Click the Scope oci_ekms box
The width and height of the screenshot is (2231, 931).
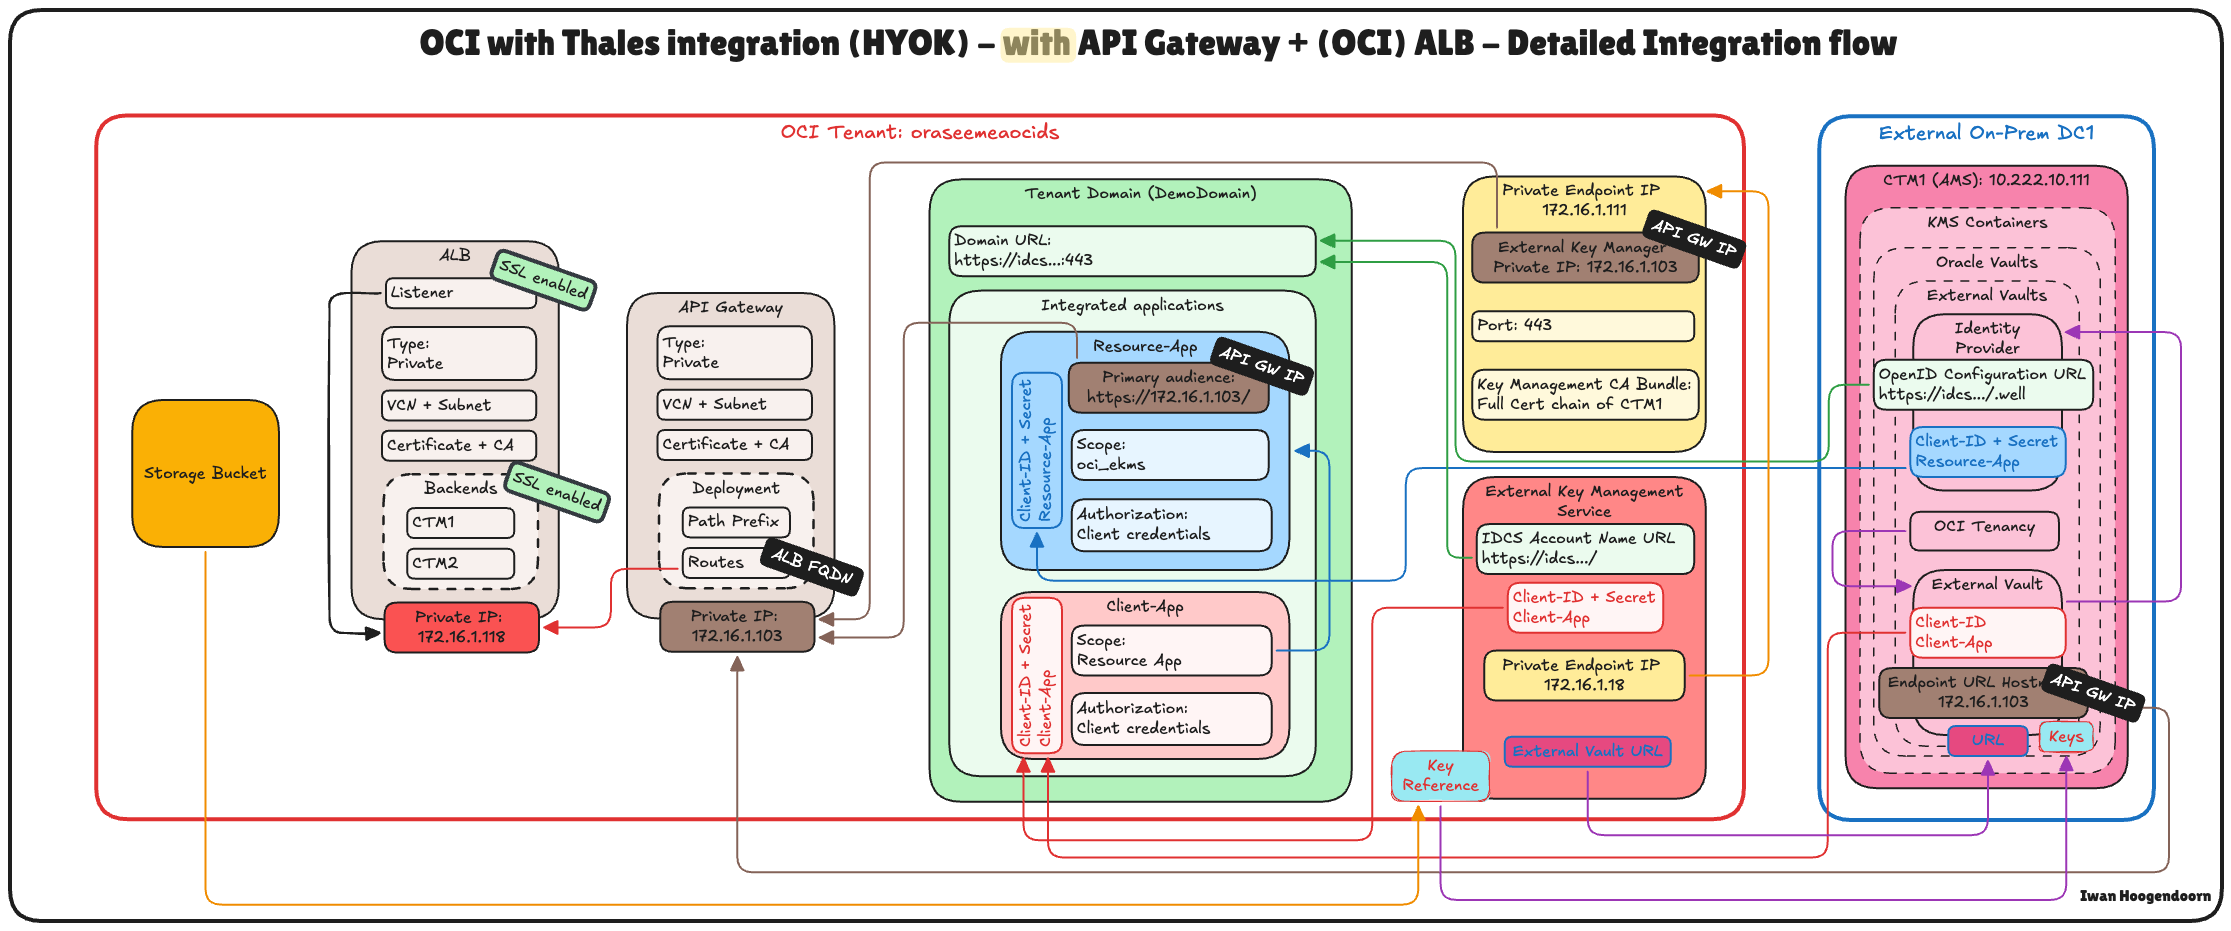(x=1169, y=455)
